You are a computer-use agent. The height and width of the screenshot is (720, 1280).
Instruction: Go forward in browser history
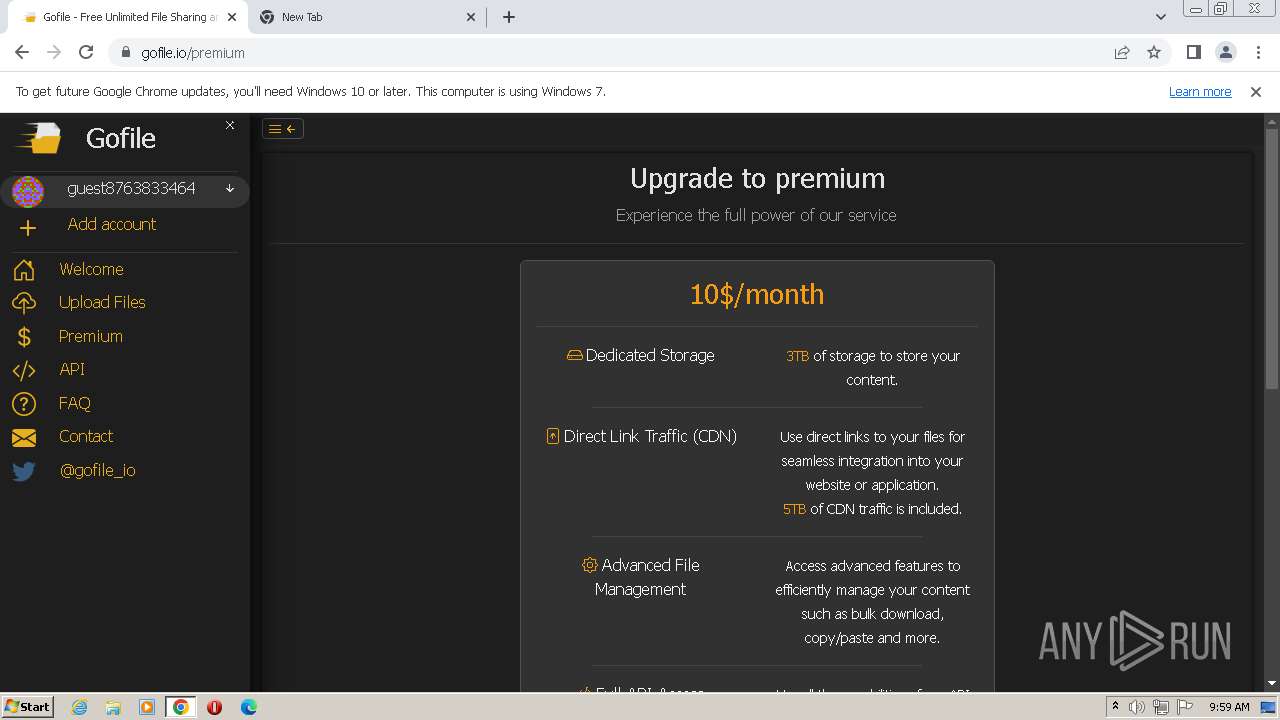tap(54, 52)
